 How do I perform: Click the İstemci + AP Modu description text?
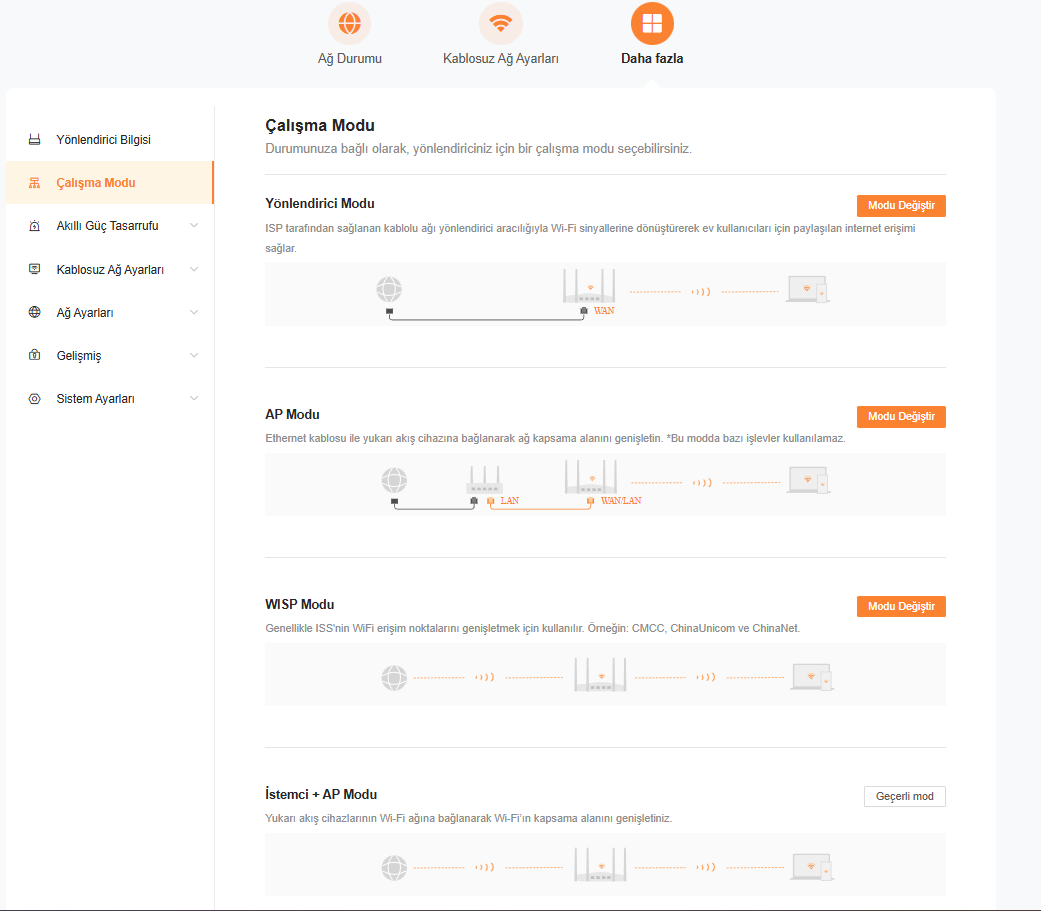click(x=469, y=818)
